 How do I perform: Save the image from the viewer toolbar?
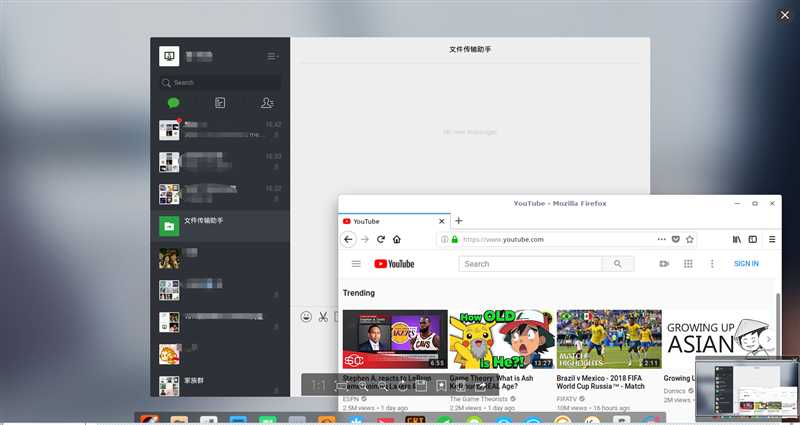tap(421, 385)
